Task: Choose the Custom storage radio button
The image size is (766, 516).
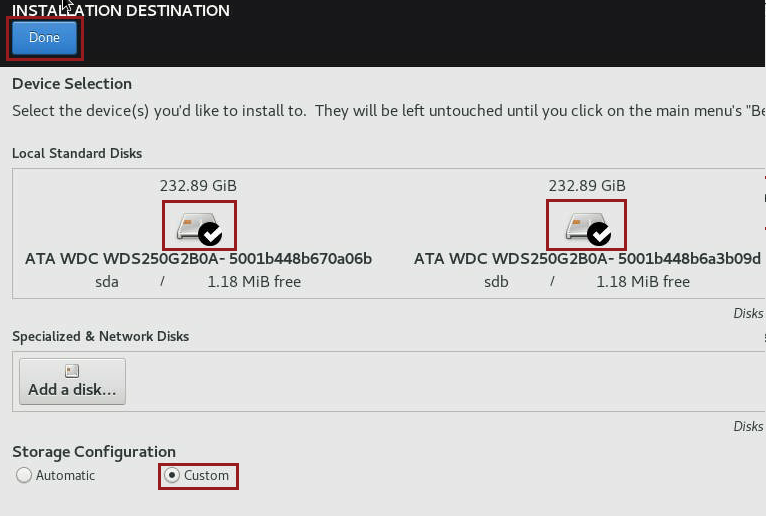Action: pos(171,475)
